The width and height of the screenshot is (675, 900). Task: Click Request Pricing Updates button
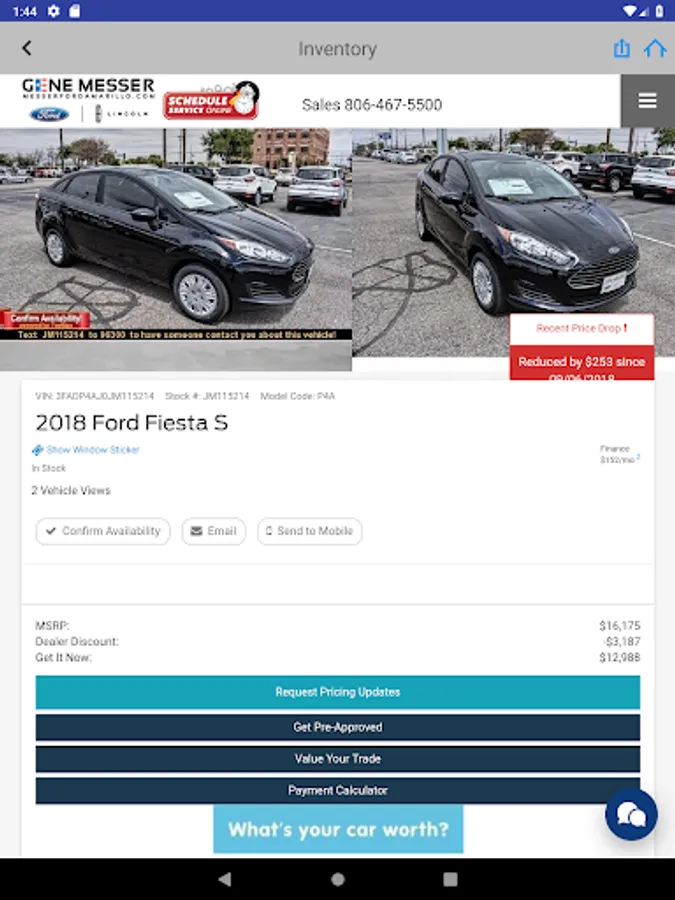tap(338, 692)
